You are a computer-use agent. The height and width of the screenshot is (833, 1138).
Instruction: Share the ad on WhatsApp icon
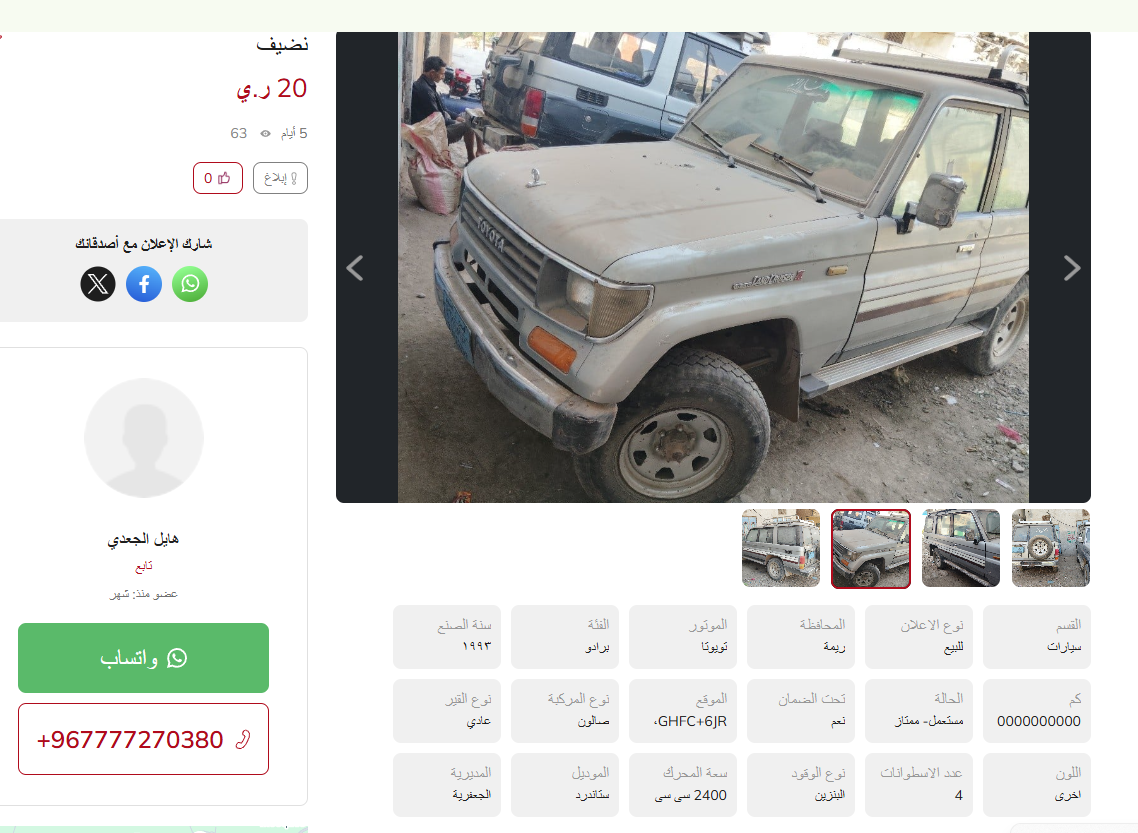(190, 284)
